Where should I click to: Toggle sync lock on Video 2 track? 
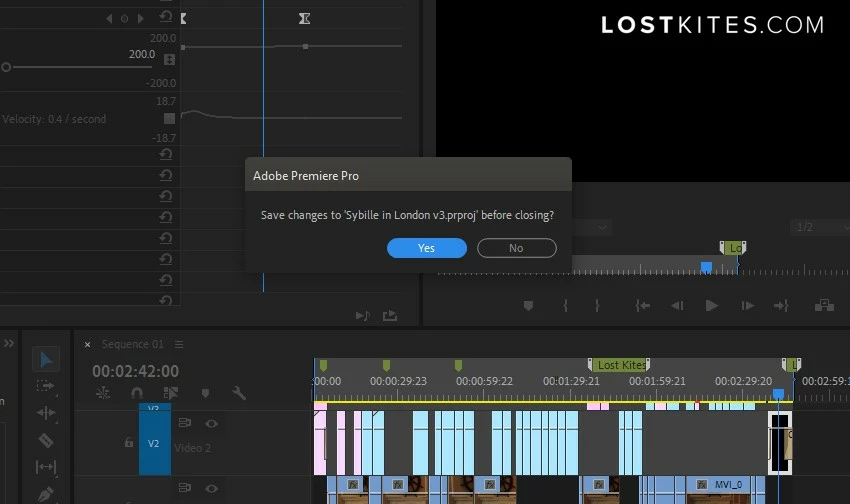pyautogui.click(x=184, y=423)
